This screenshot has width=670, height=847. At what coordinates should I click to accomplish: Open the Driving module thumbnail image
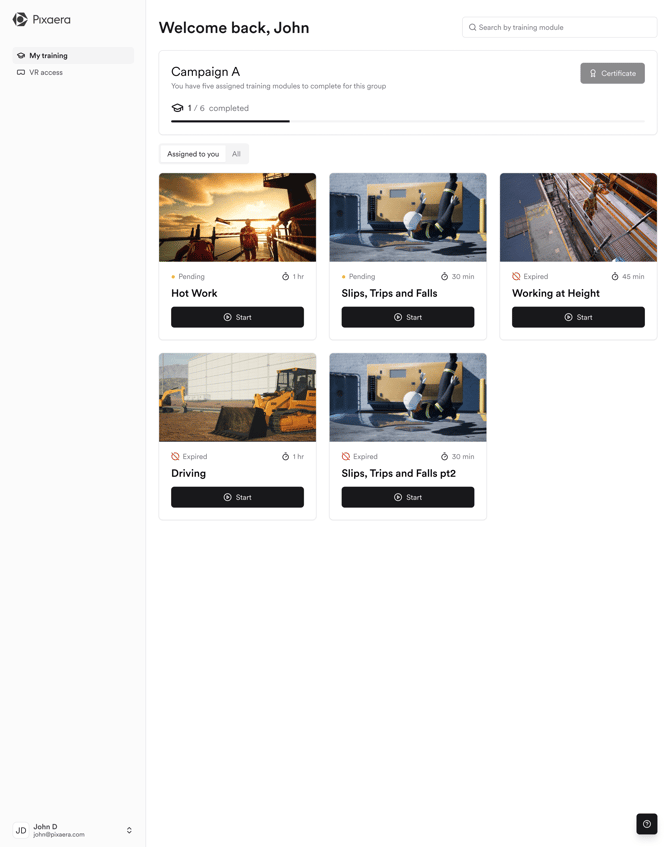pyautogui.click(x=237, y=397)
